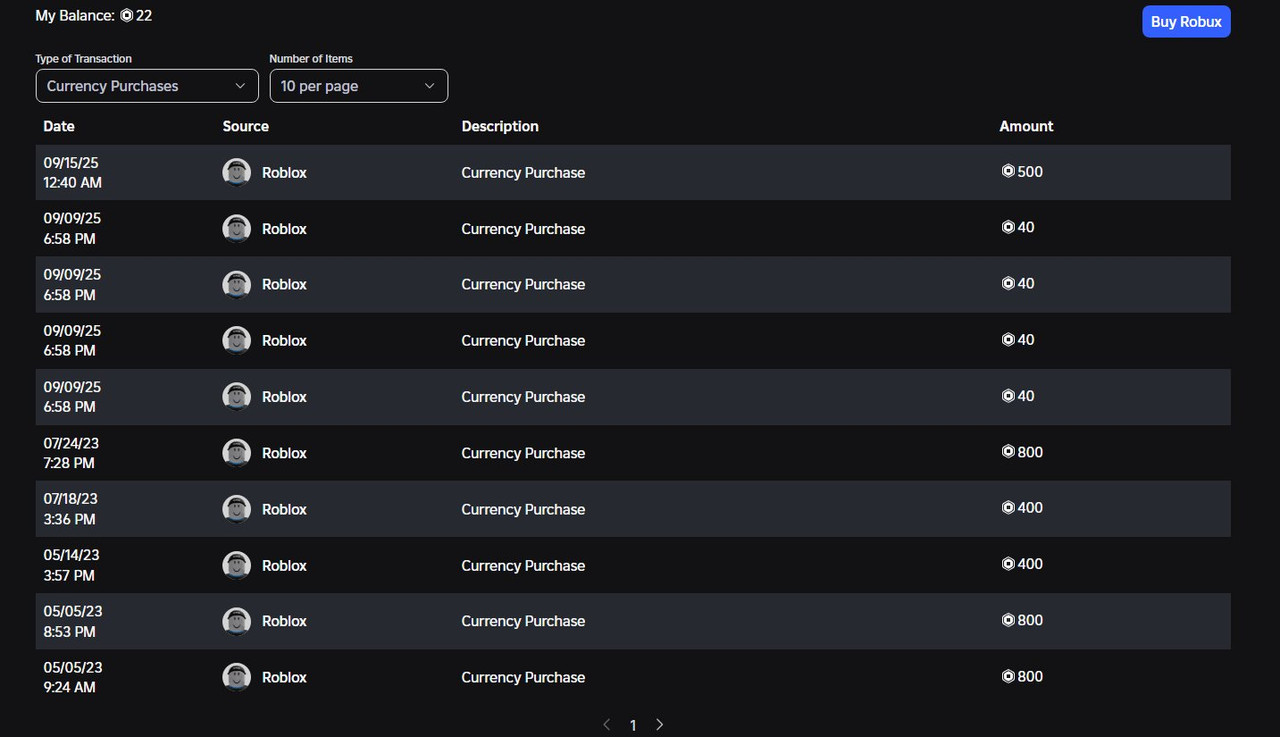Go to the next page with the right chevron

point(659,725)
